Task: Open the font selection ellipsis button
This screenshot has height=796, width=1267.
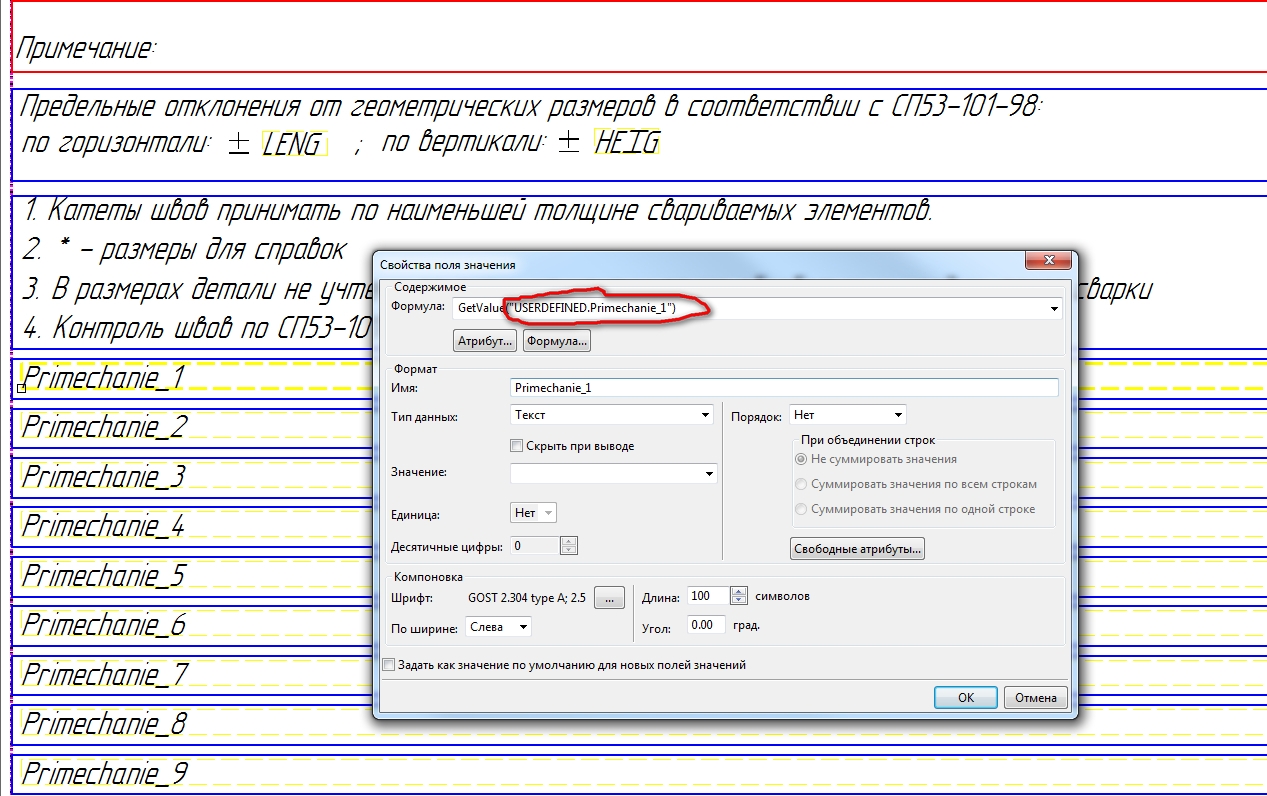Action: [609, 598]
